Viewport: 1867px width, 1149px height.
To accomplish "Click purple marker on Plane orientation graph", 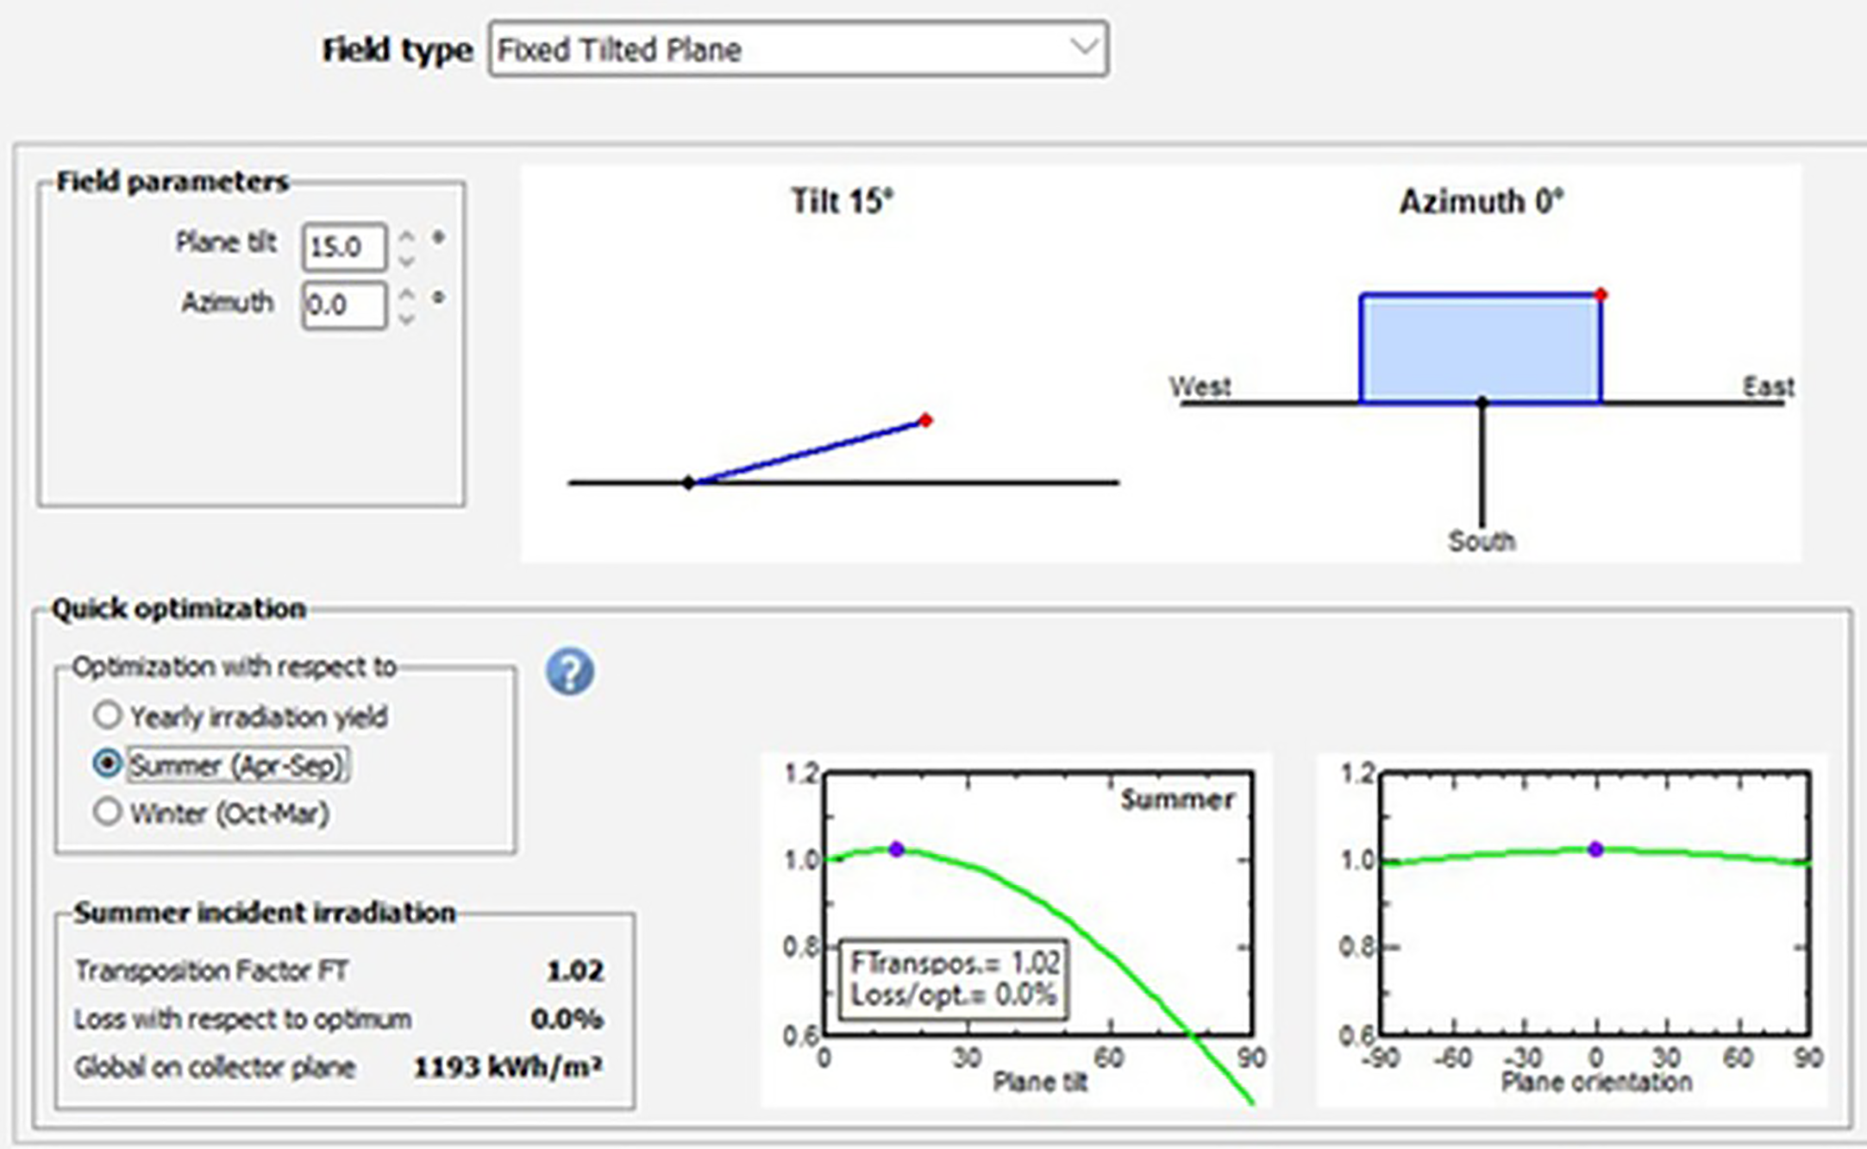I will pyautogui.click(x=1596, y=849).
